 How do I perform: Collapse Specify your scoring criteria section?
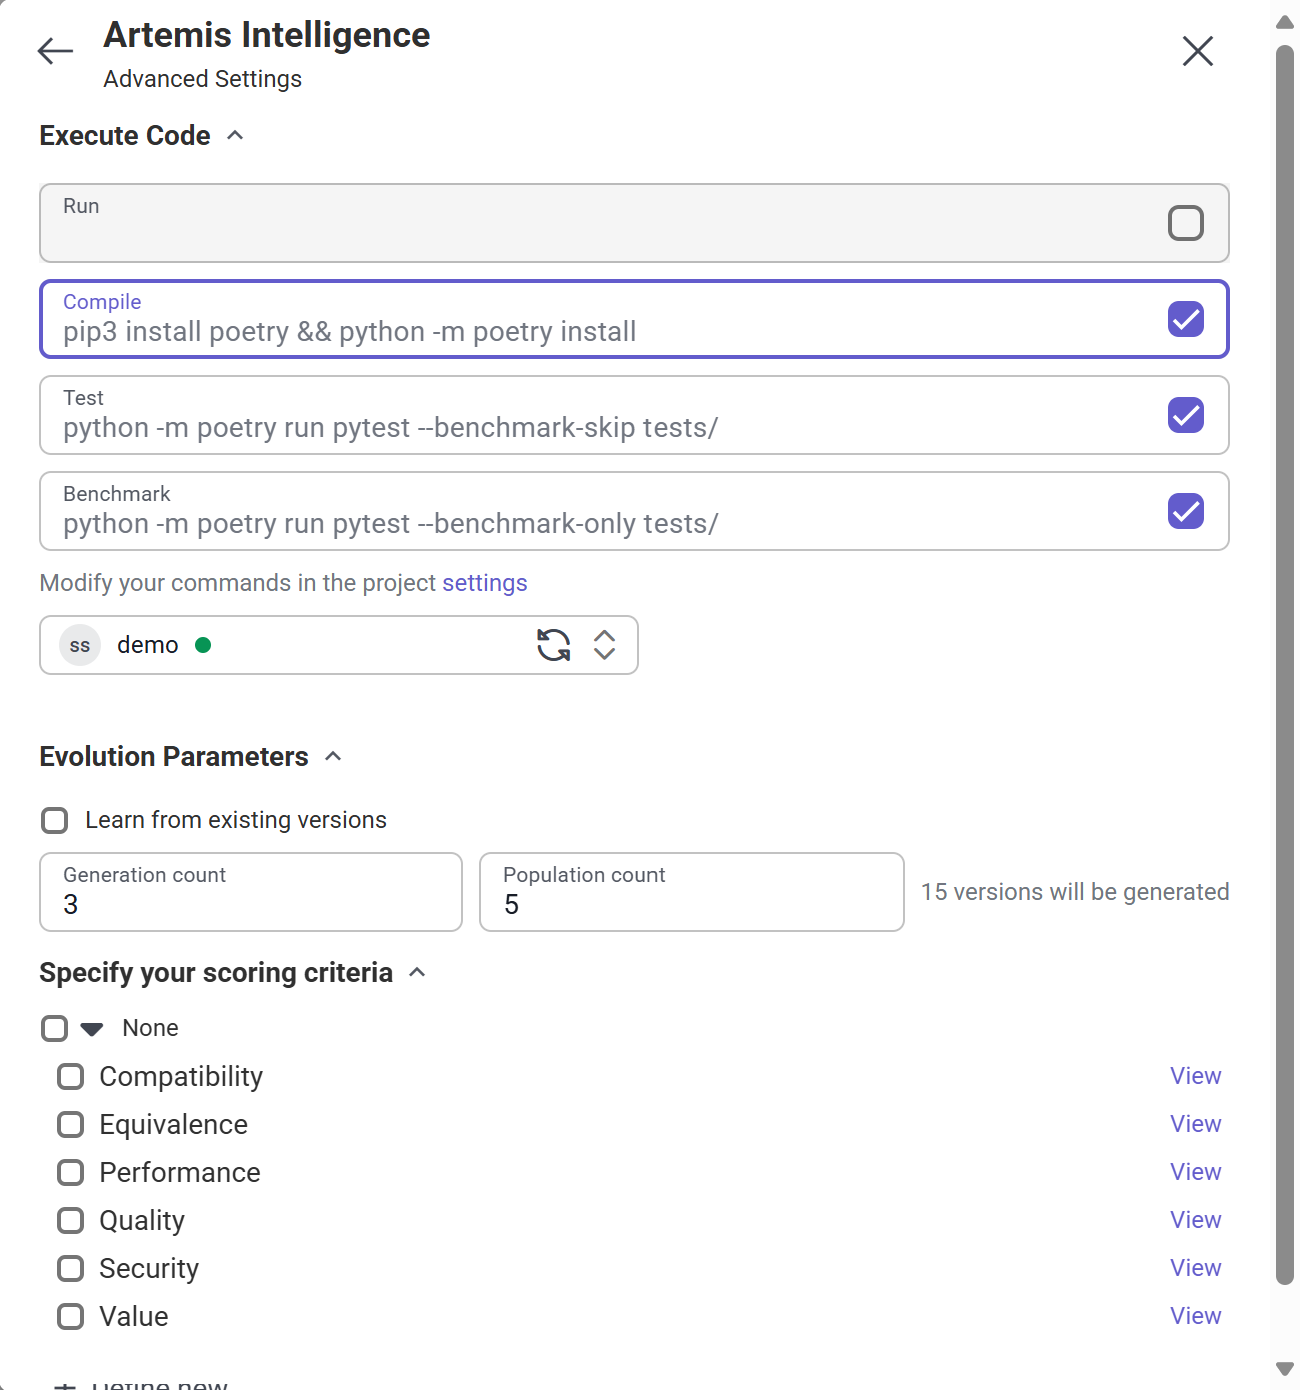(417, 972)
